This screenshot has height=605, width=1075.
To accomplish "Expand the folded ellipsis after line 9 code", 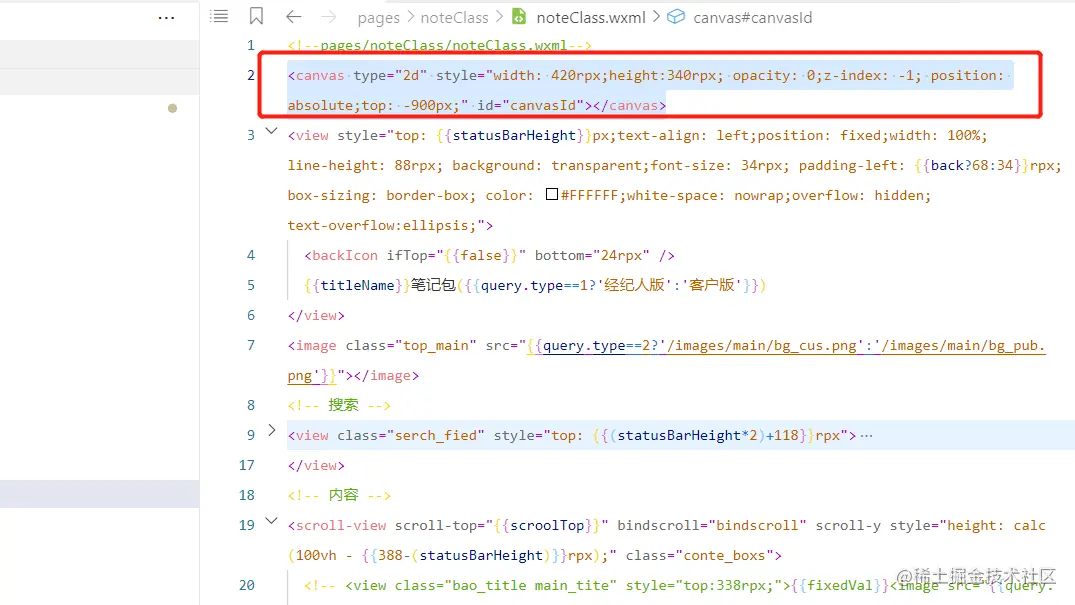I will point(867,436).
